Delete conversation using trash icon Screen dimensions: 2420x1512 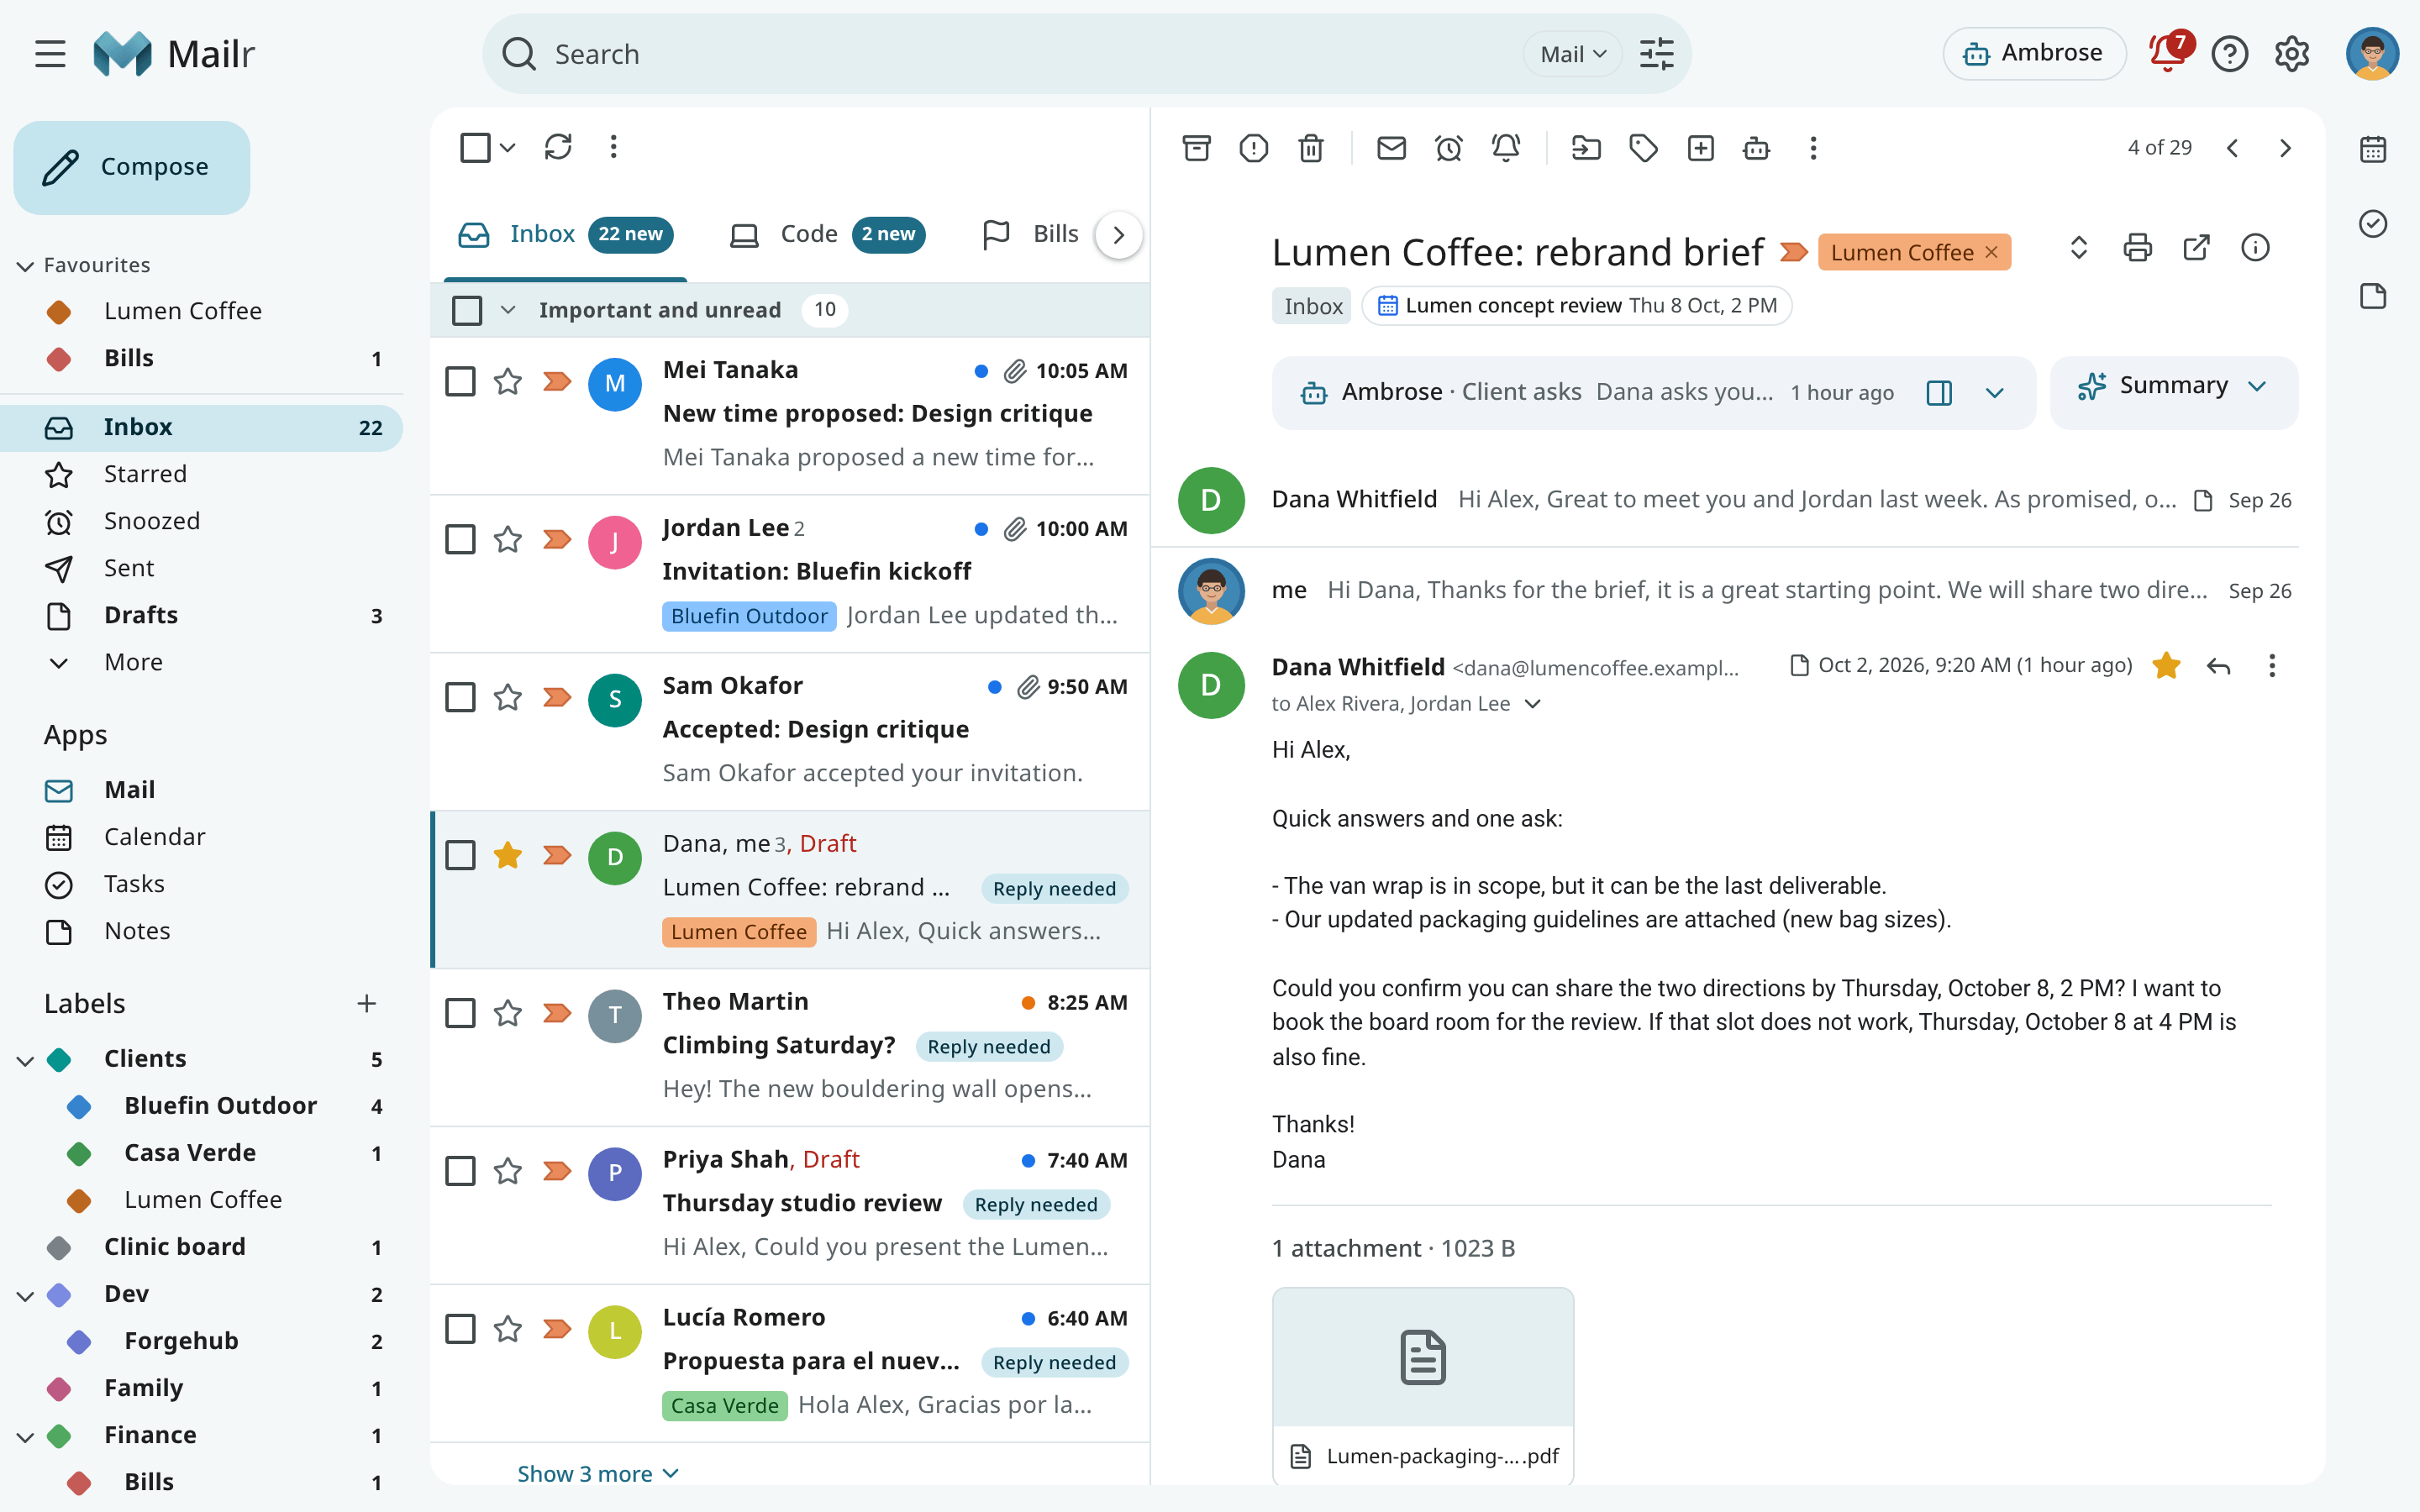click(x=1311, y=148)
